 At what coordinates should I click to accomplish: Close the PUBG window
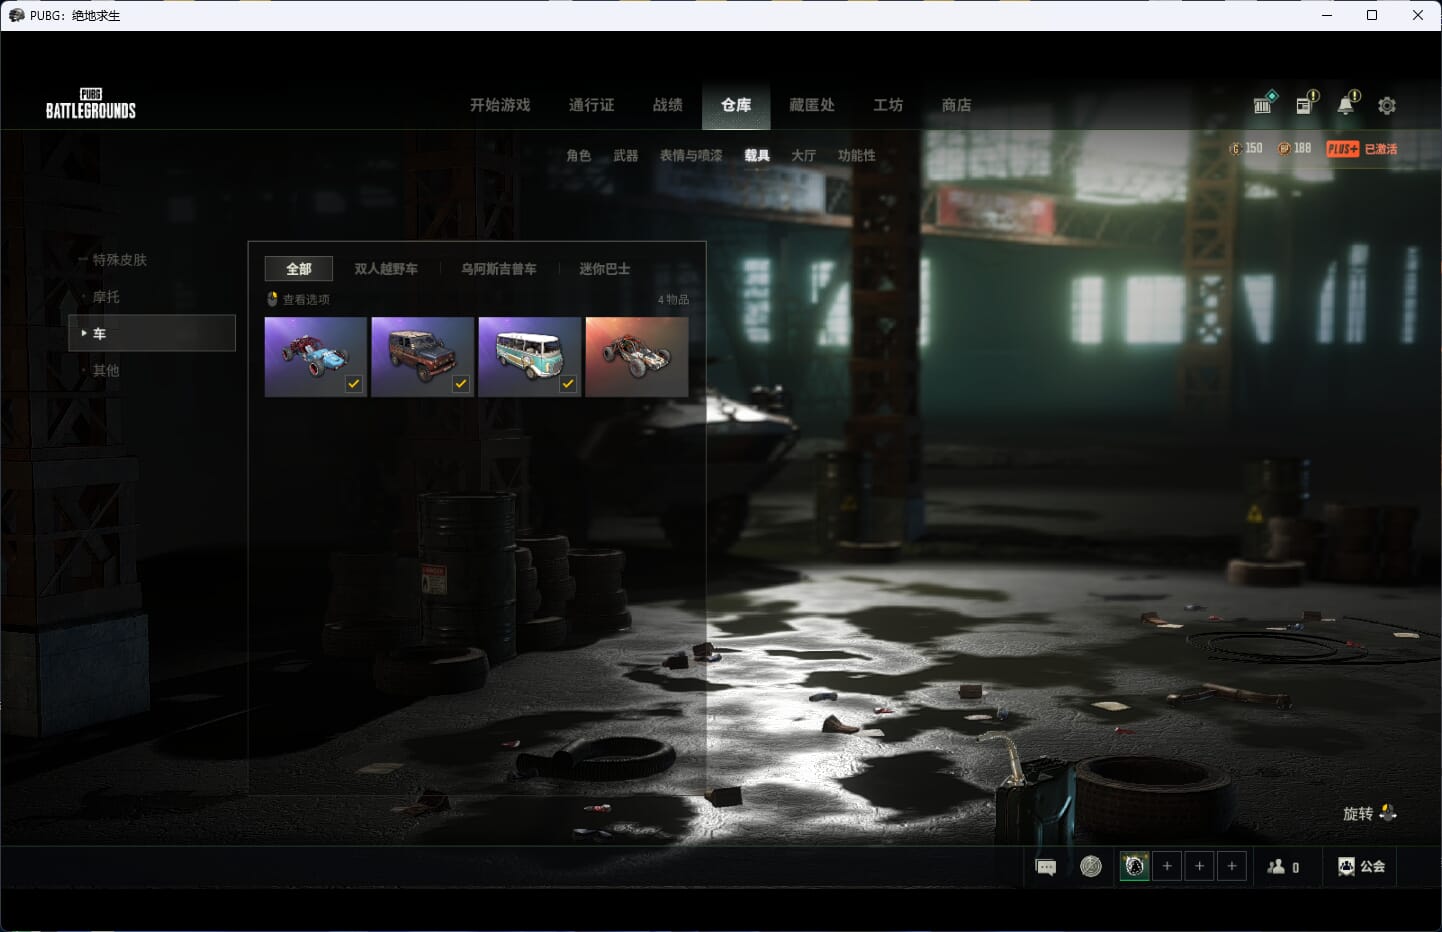coord(1418,15)
